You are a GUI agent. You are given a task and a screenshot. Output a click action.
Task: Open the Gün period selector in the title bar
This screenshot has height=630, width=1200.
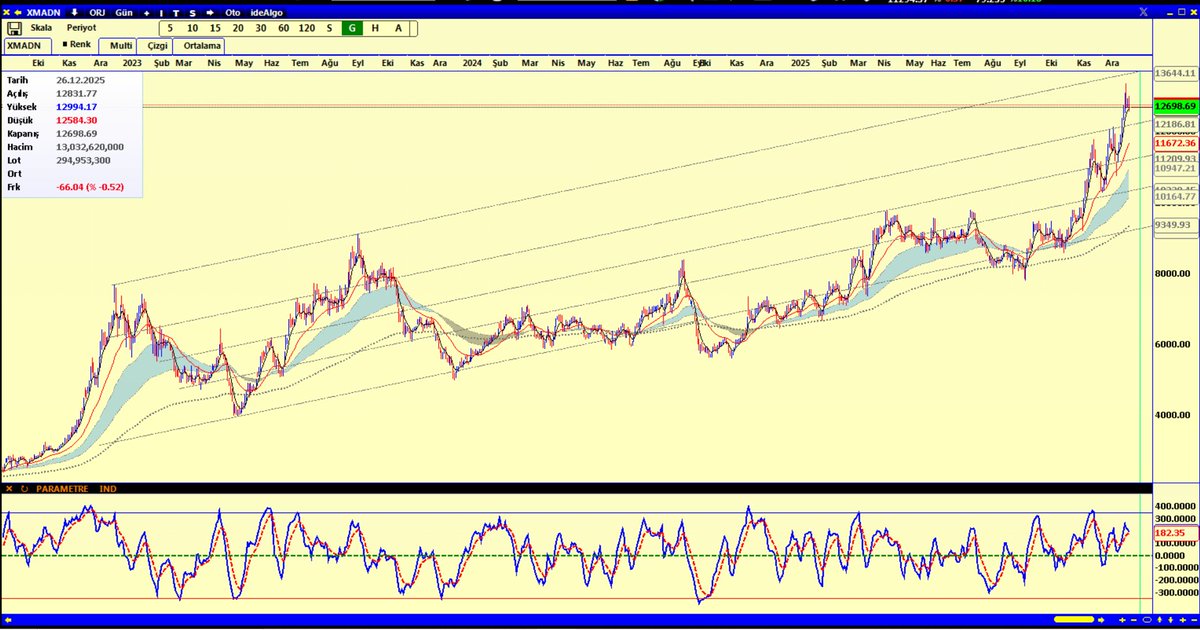coord(124,13)
